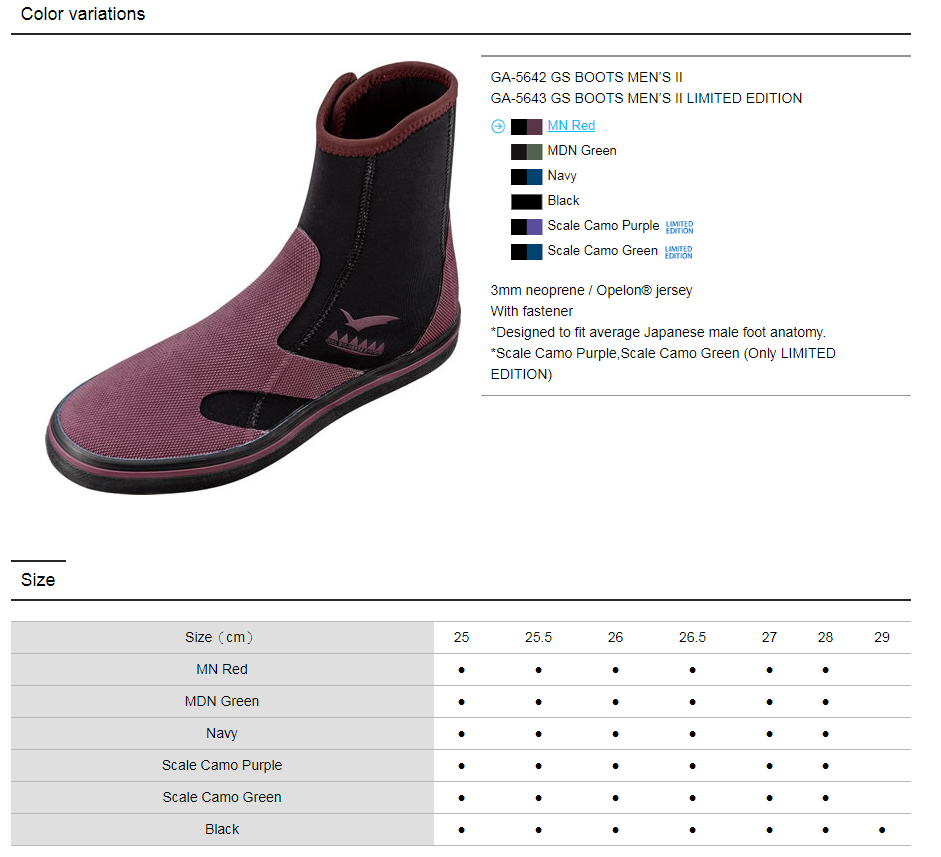
Task: Click the Size (cm) table header
Action: pos(220,638)
